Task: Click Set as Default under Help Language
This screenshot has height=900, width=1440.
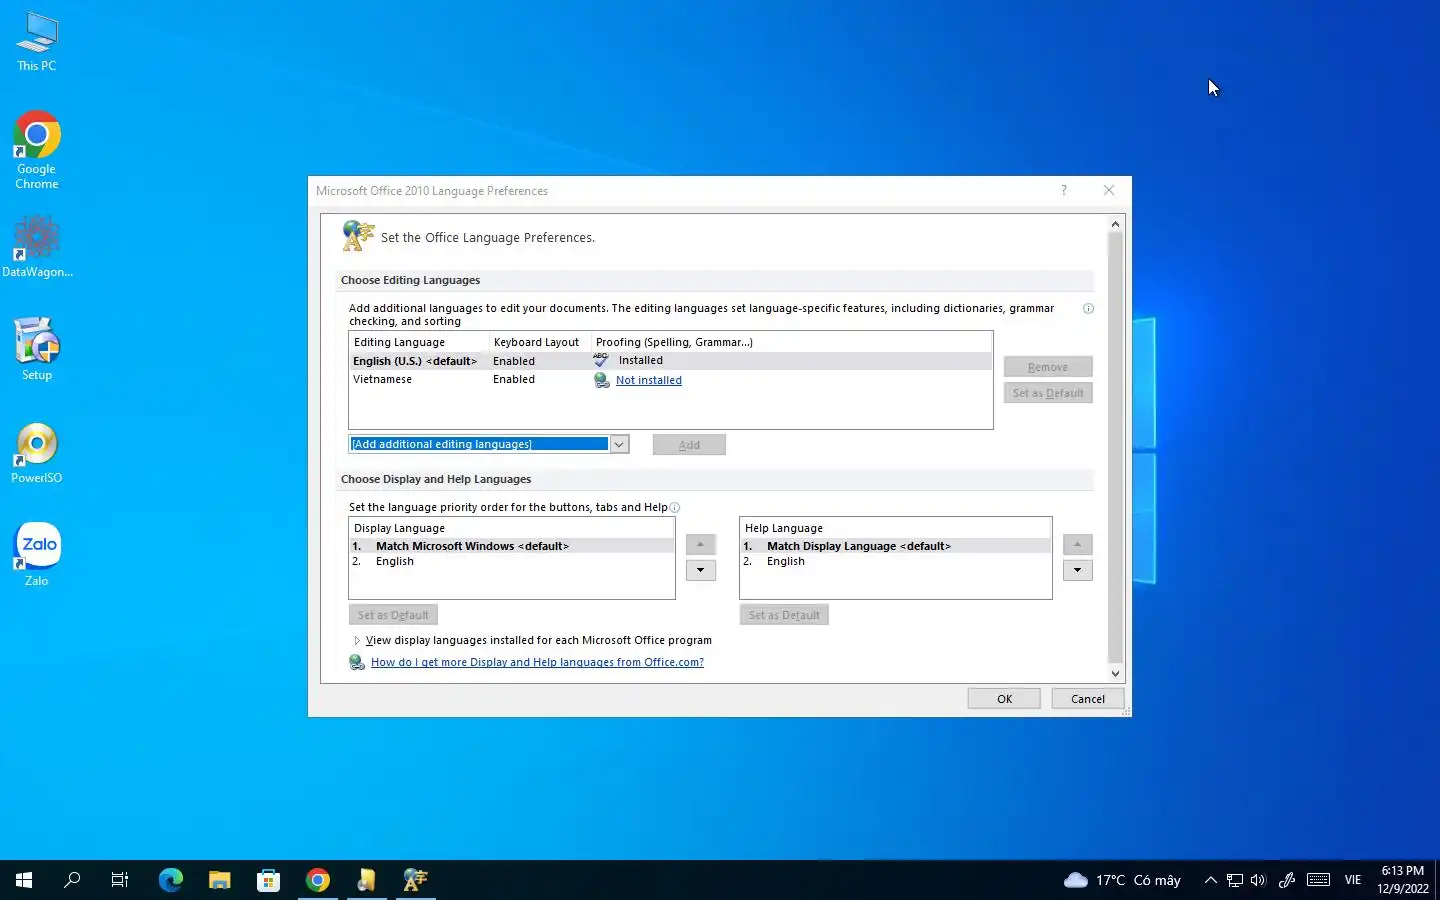Action: coord(784,615)
